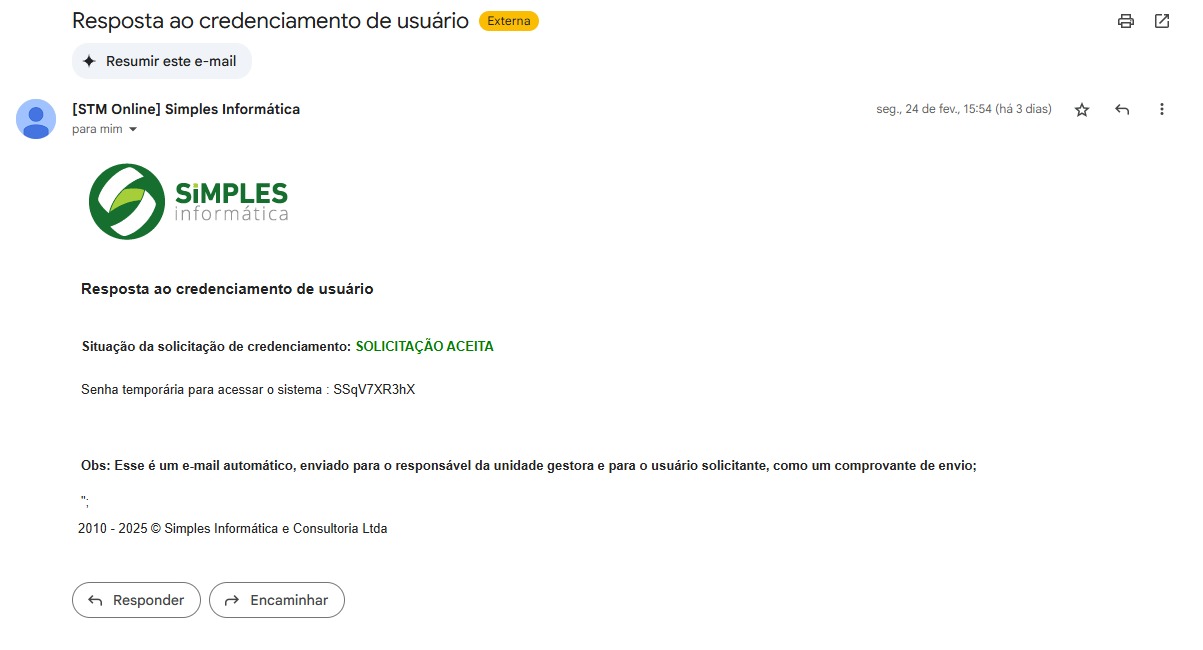Click the bold heading inside the email body

click(x=227, y=289)
